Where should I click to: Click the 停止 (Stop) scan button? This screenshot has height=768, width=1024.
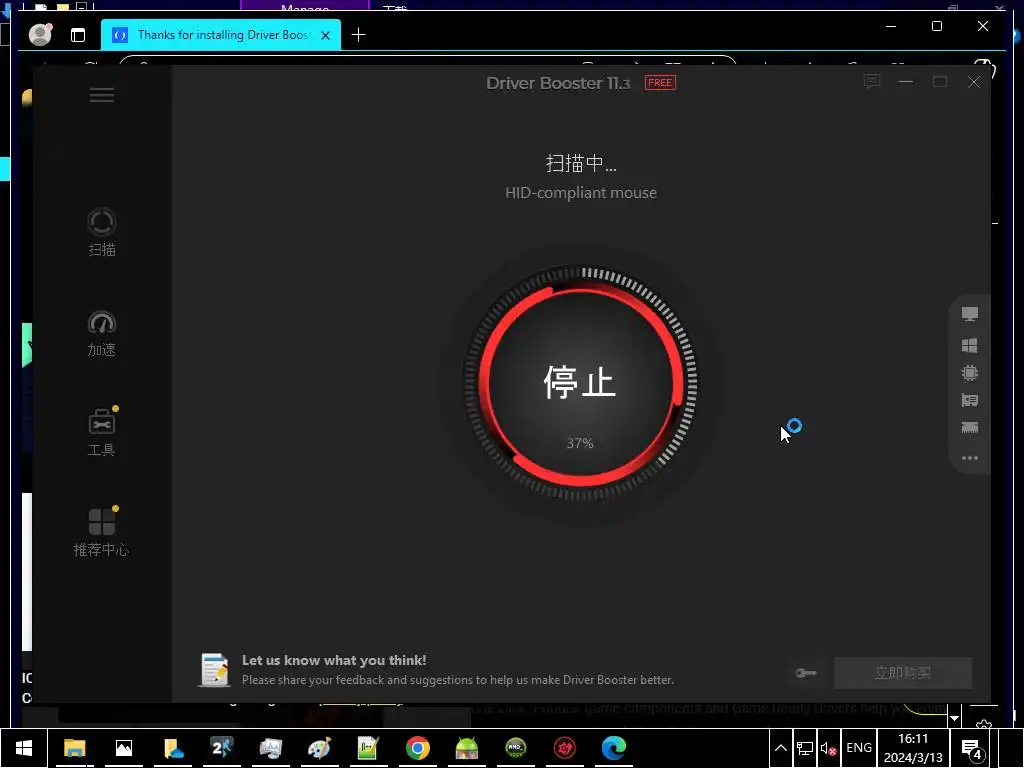pos(580,383)
